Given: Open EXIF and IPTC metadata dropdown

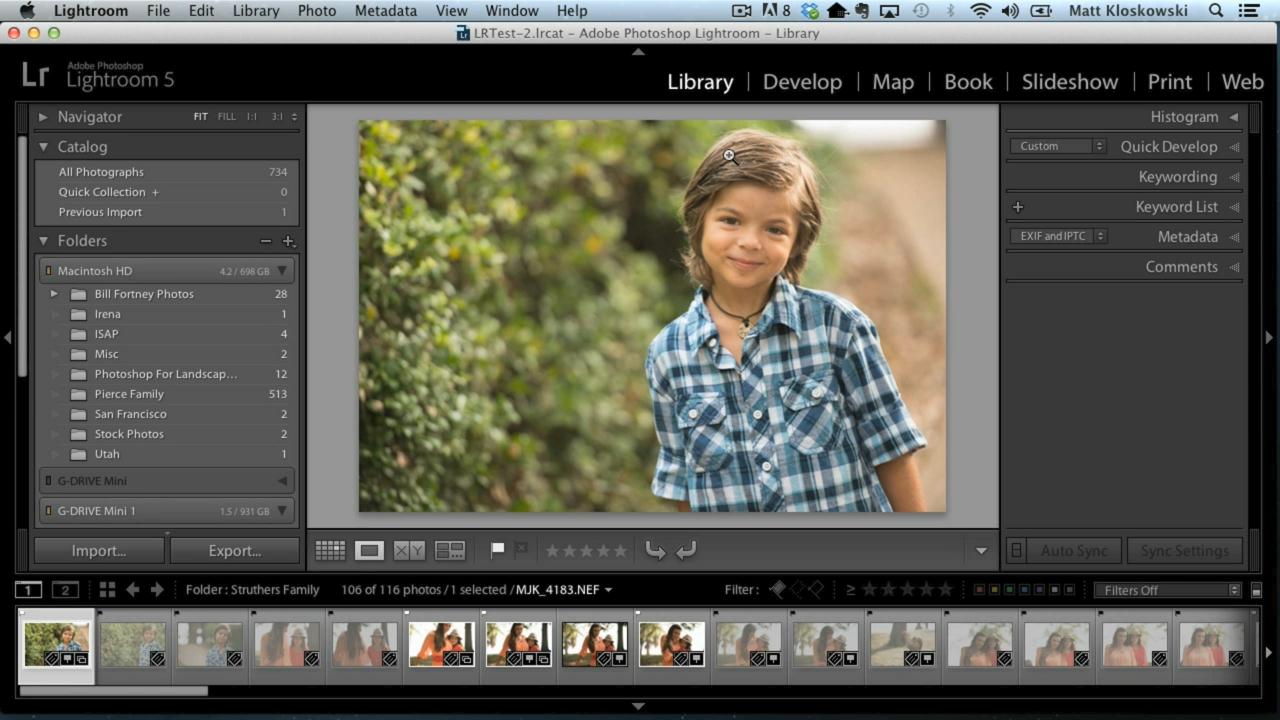Looking at the screenshot, I should tap(1058, 236).
